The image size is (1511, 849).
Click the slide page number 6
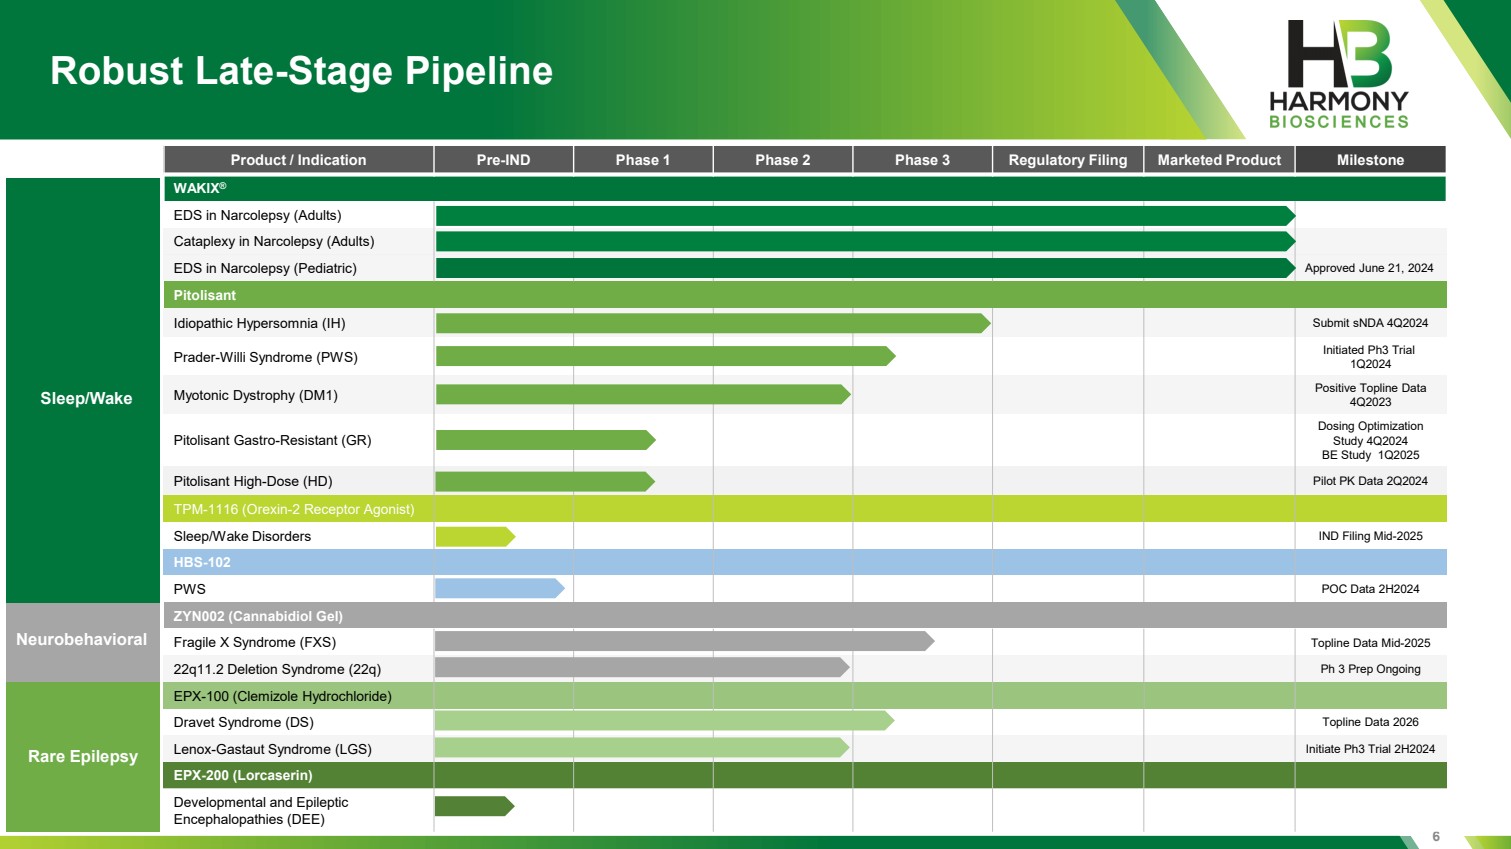1436,836
